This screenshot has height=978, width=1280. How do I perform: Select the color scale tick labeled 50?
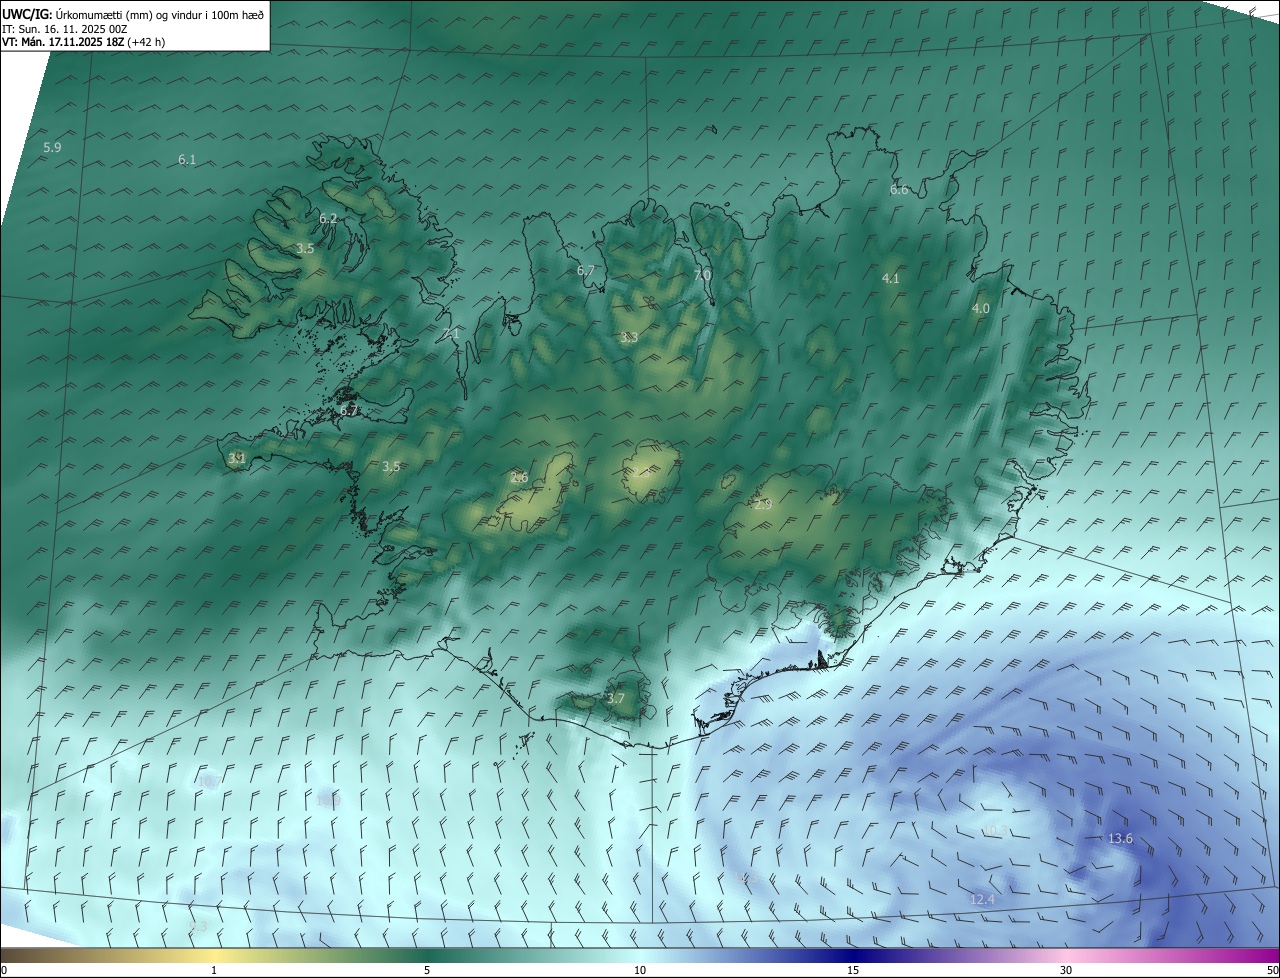click(1272, 970)
